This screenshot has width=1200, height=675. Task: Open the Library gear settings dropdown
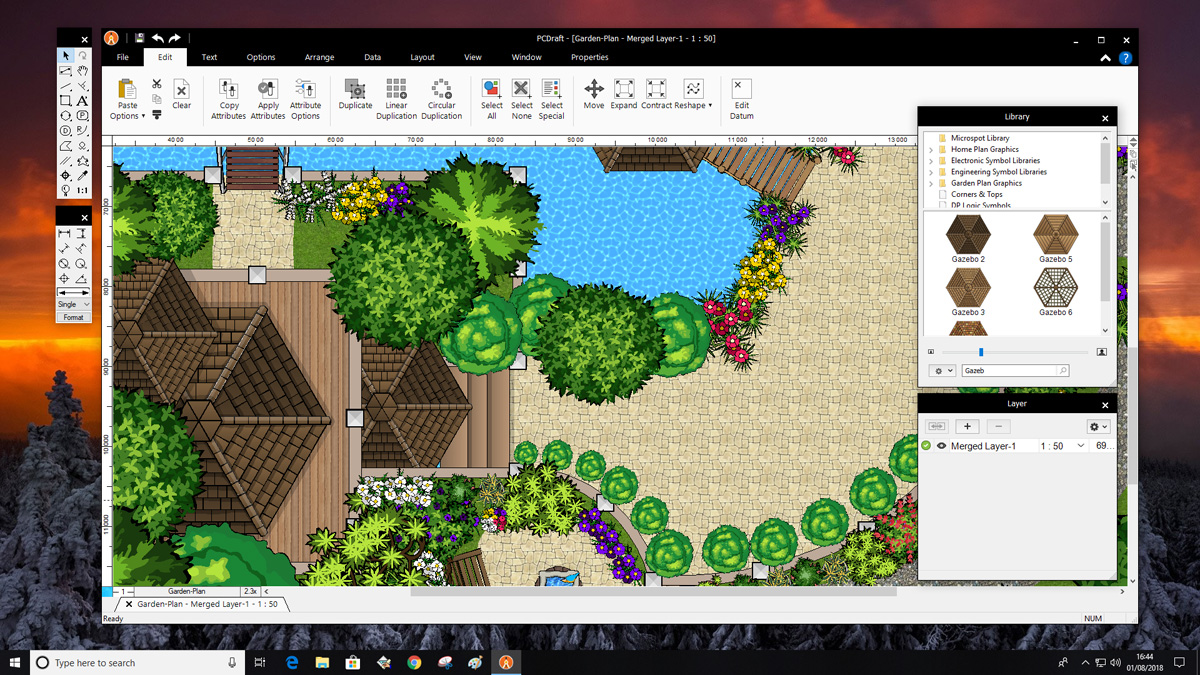pos(942,370)
